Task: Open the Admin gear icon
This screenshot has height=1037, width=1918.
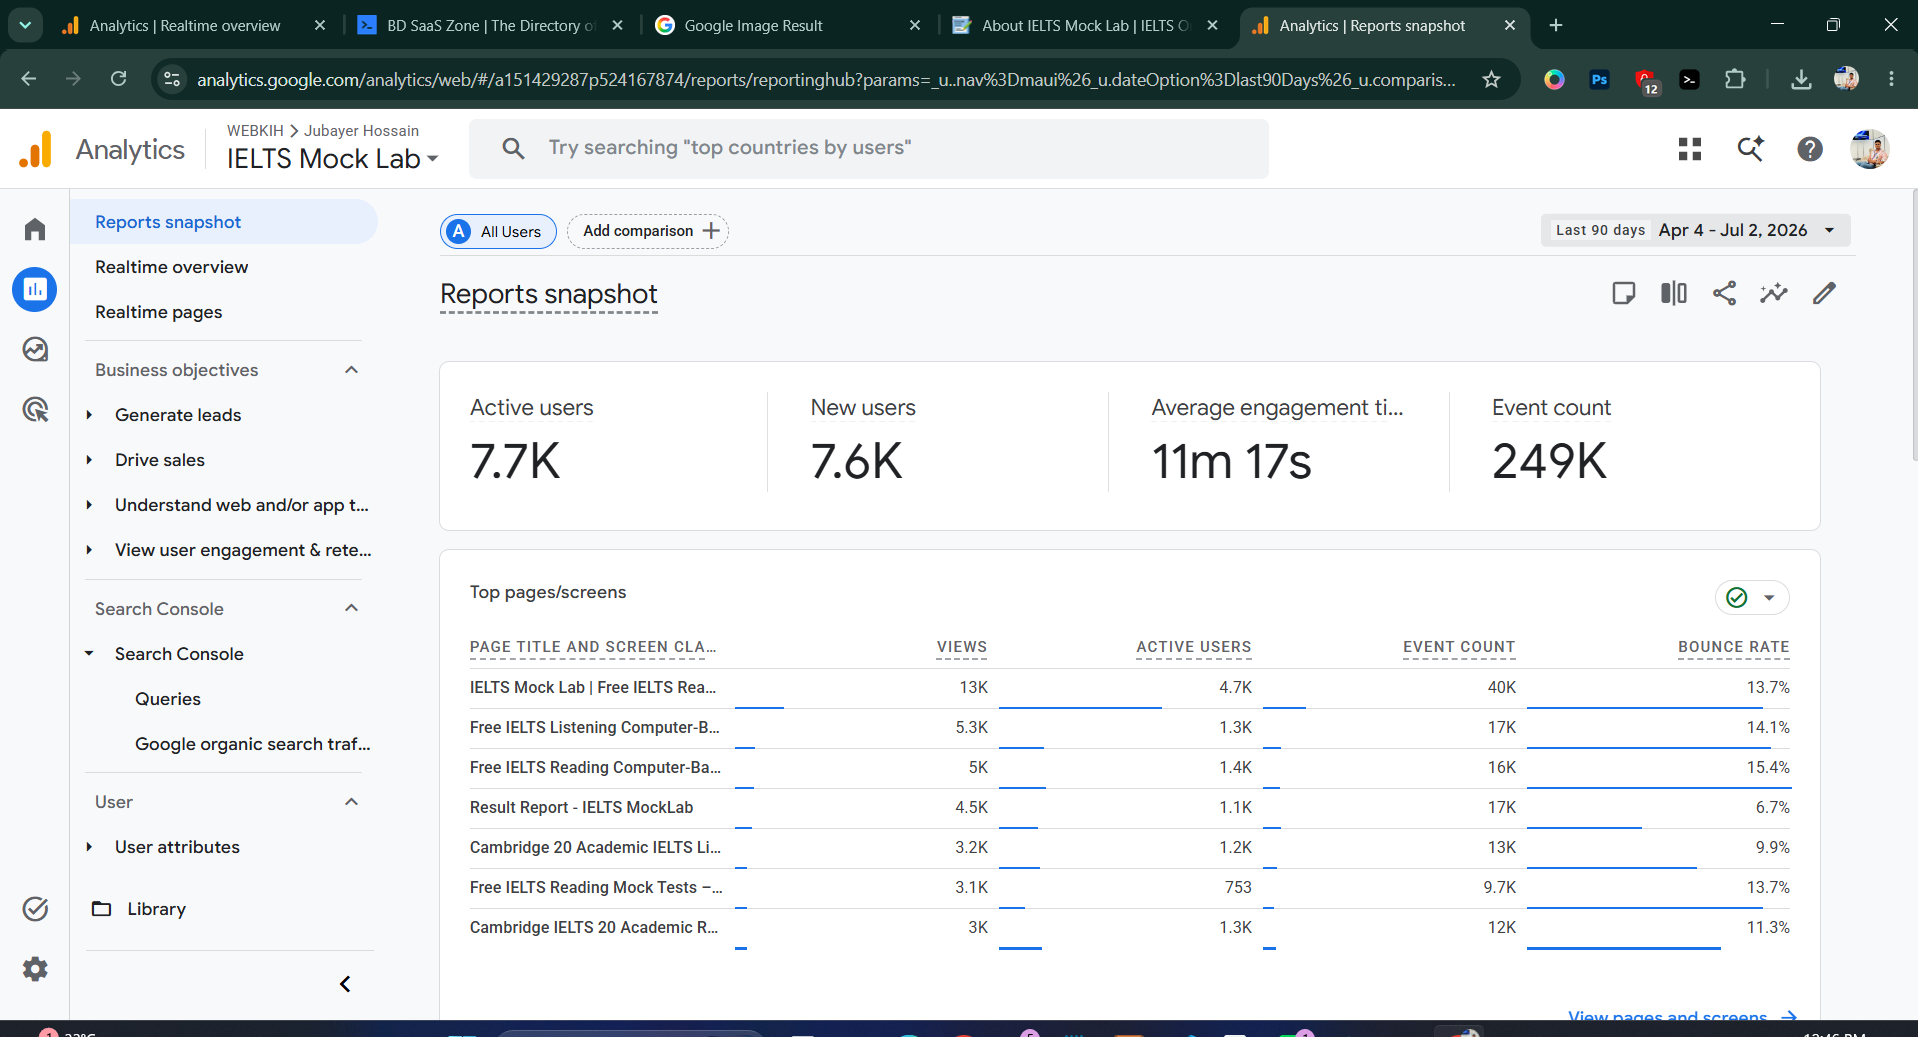Action: 35,969
